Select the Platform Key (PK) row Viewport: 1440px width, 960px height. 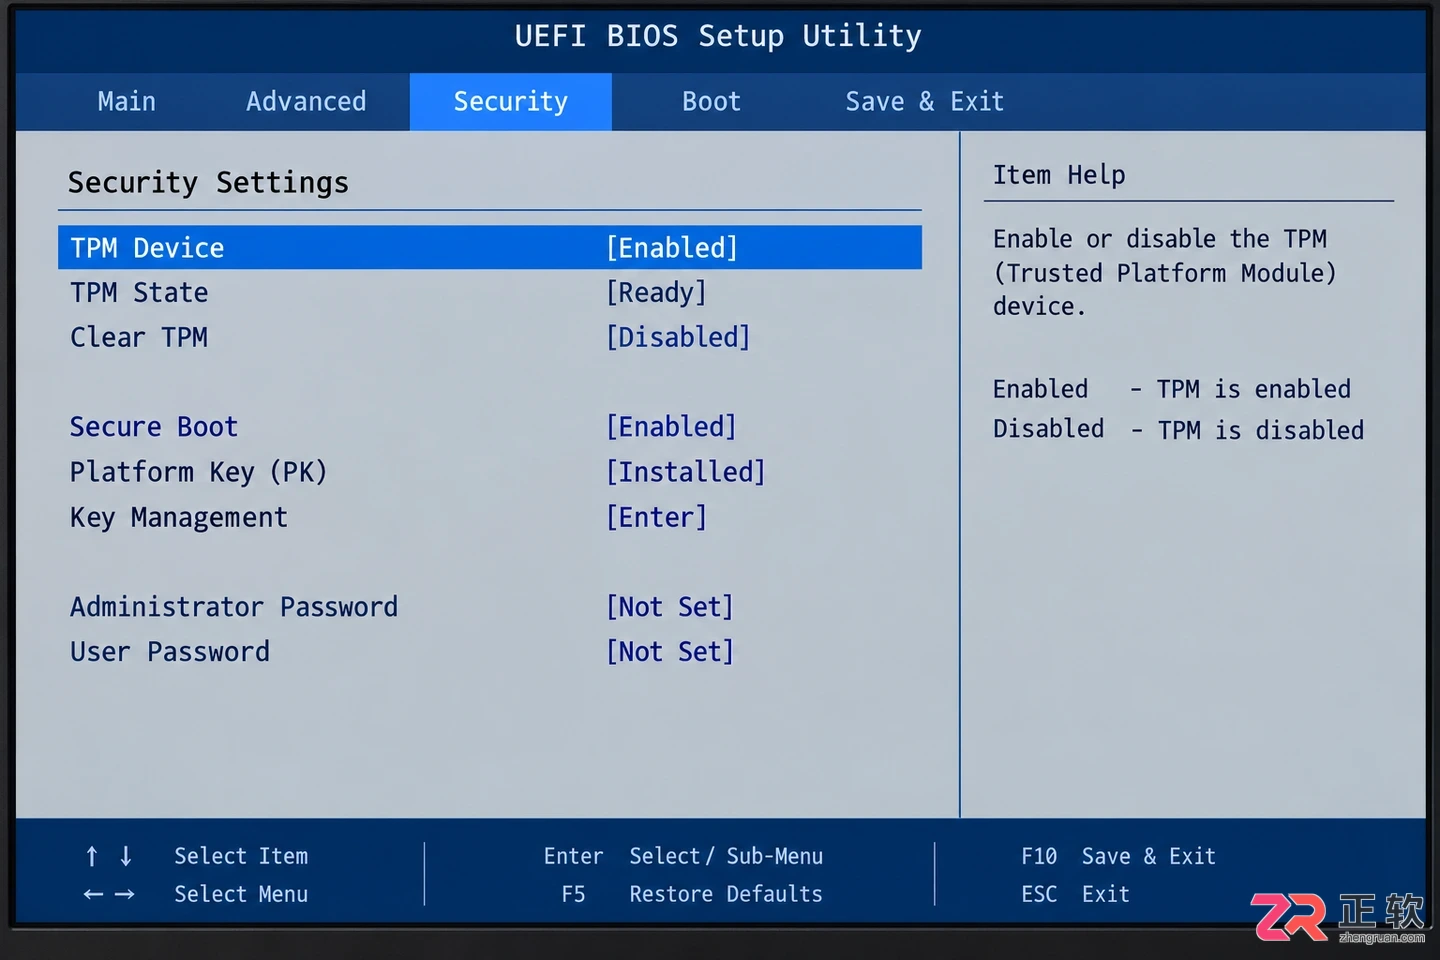[x=199, y=472]
